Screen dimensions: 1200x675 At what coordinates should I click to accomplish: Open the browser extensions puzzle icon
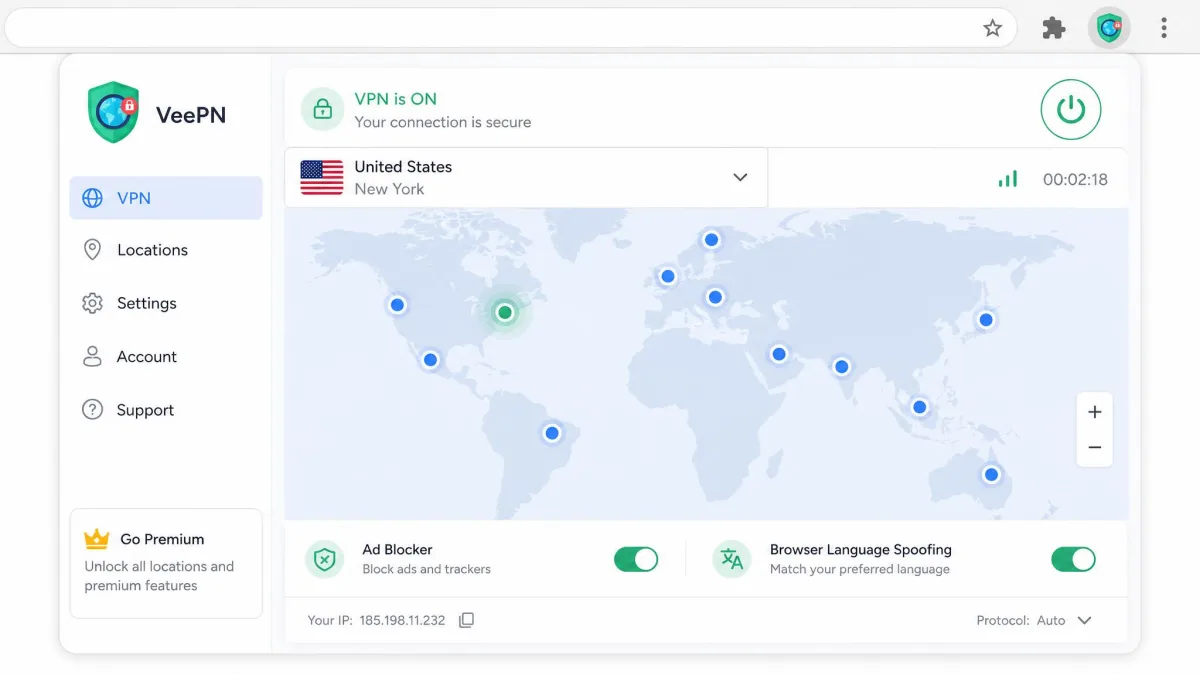pos(1054,28)
